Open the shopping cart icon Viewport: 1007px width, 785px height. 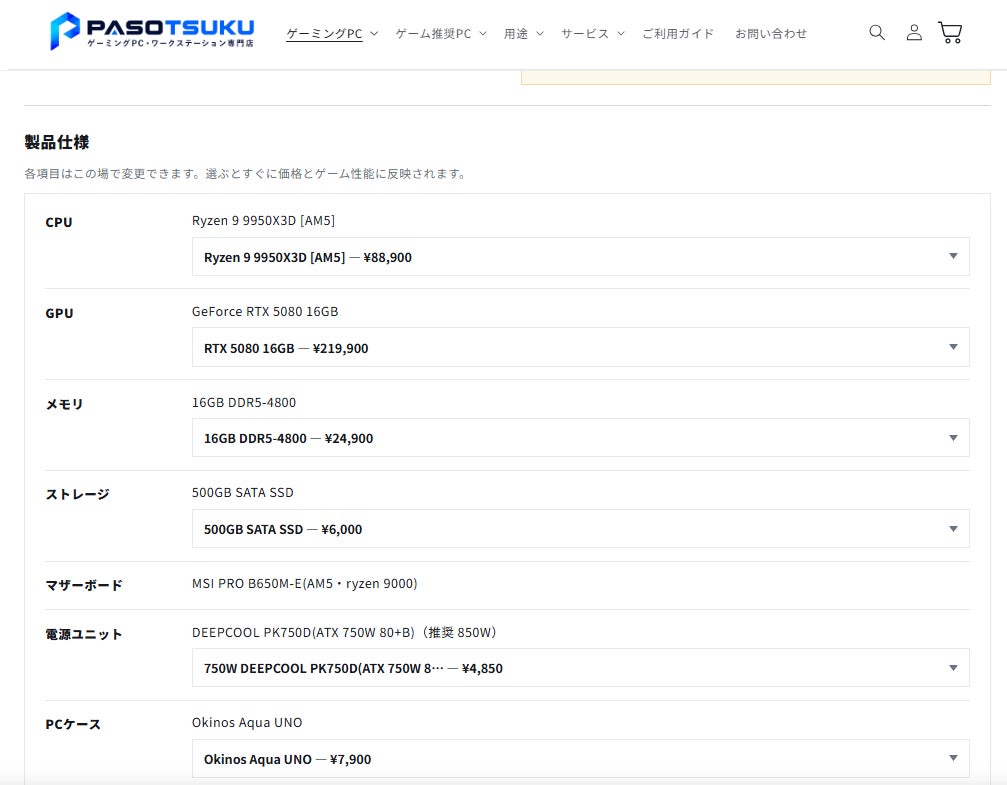click(950, 32)
